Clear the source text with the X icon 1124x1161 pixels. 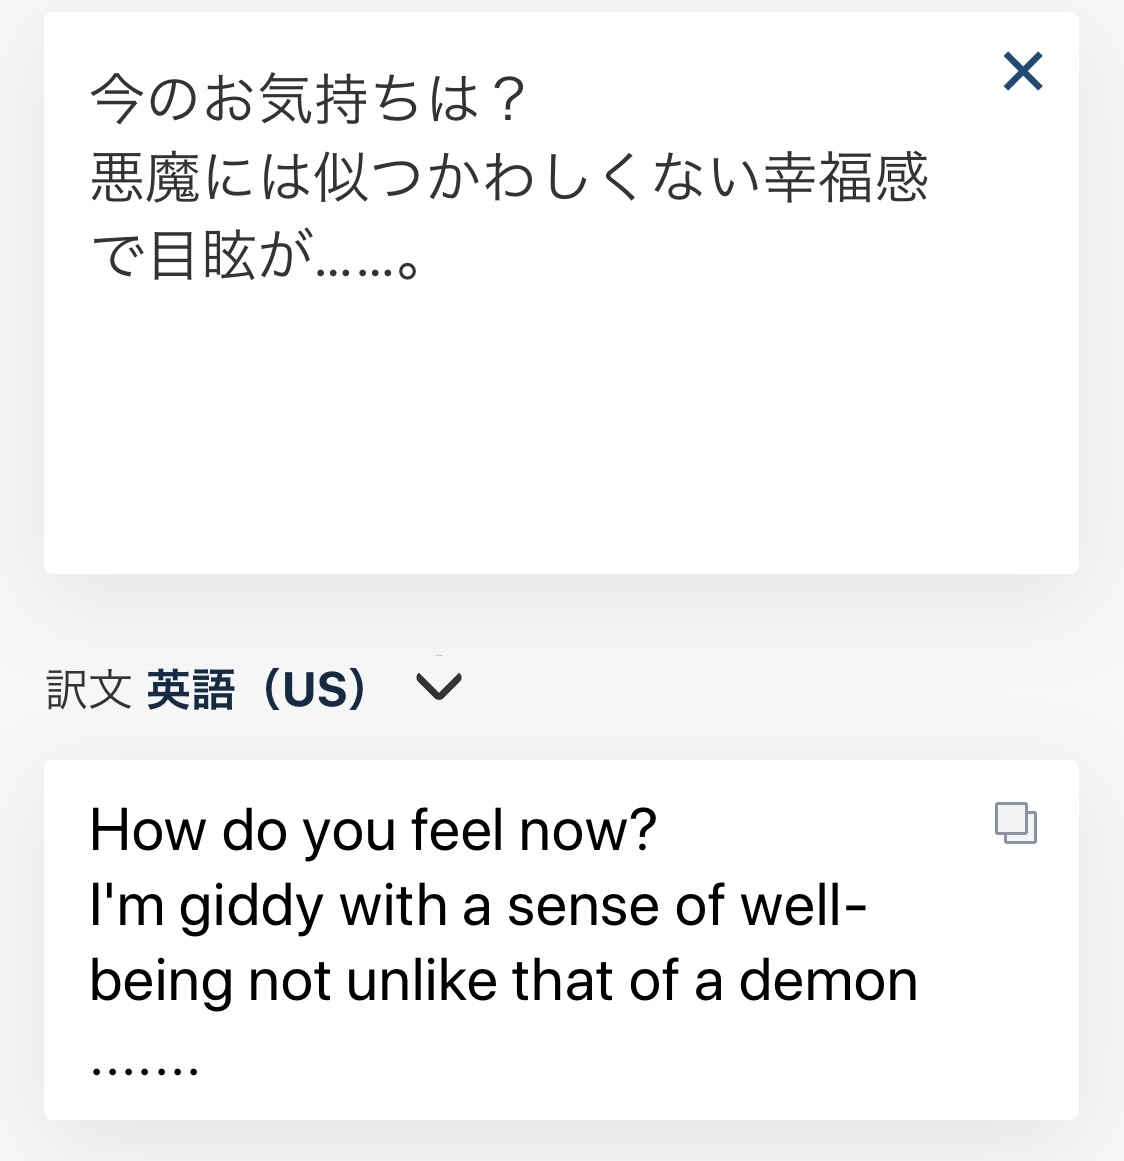[1023, 72]
